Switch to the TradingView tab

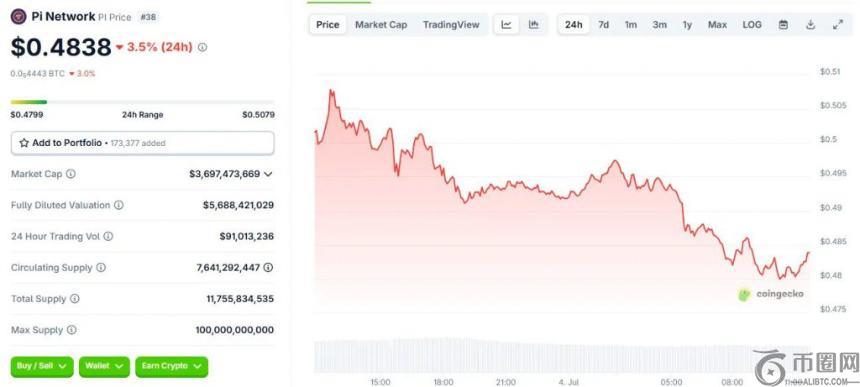pyautogui.click(x=451, y=25)
